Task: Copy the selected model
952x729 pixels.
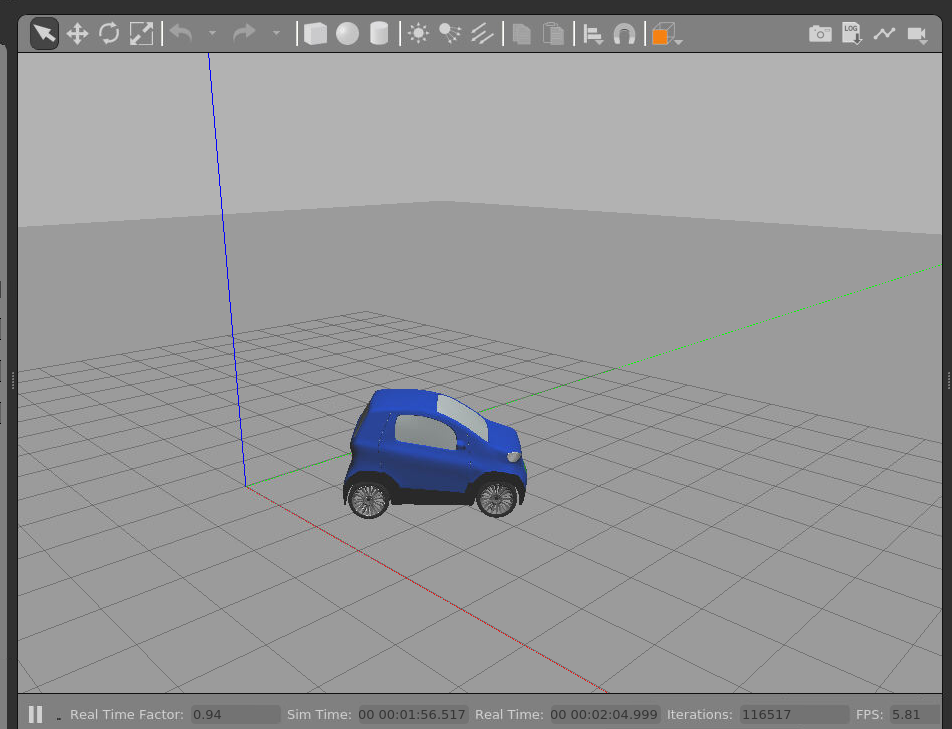Action: pos(522,33)
